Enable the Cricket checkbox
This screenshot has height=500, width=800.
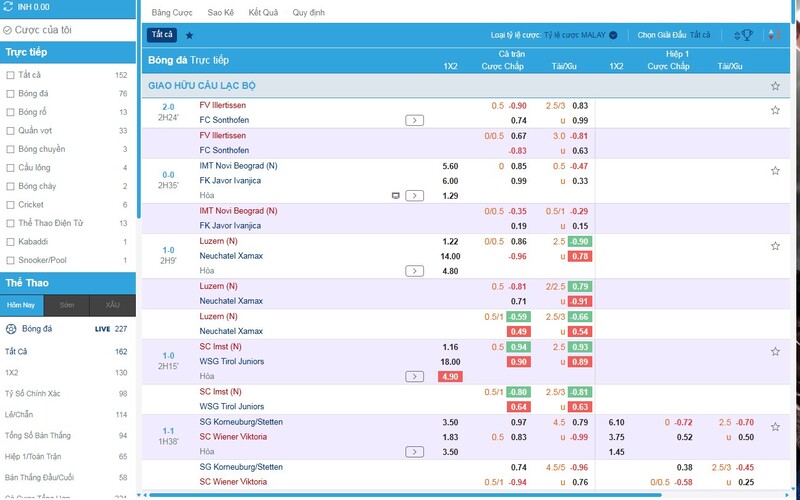click(x=10, y=205)
